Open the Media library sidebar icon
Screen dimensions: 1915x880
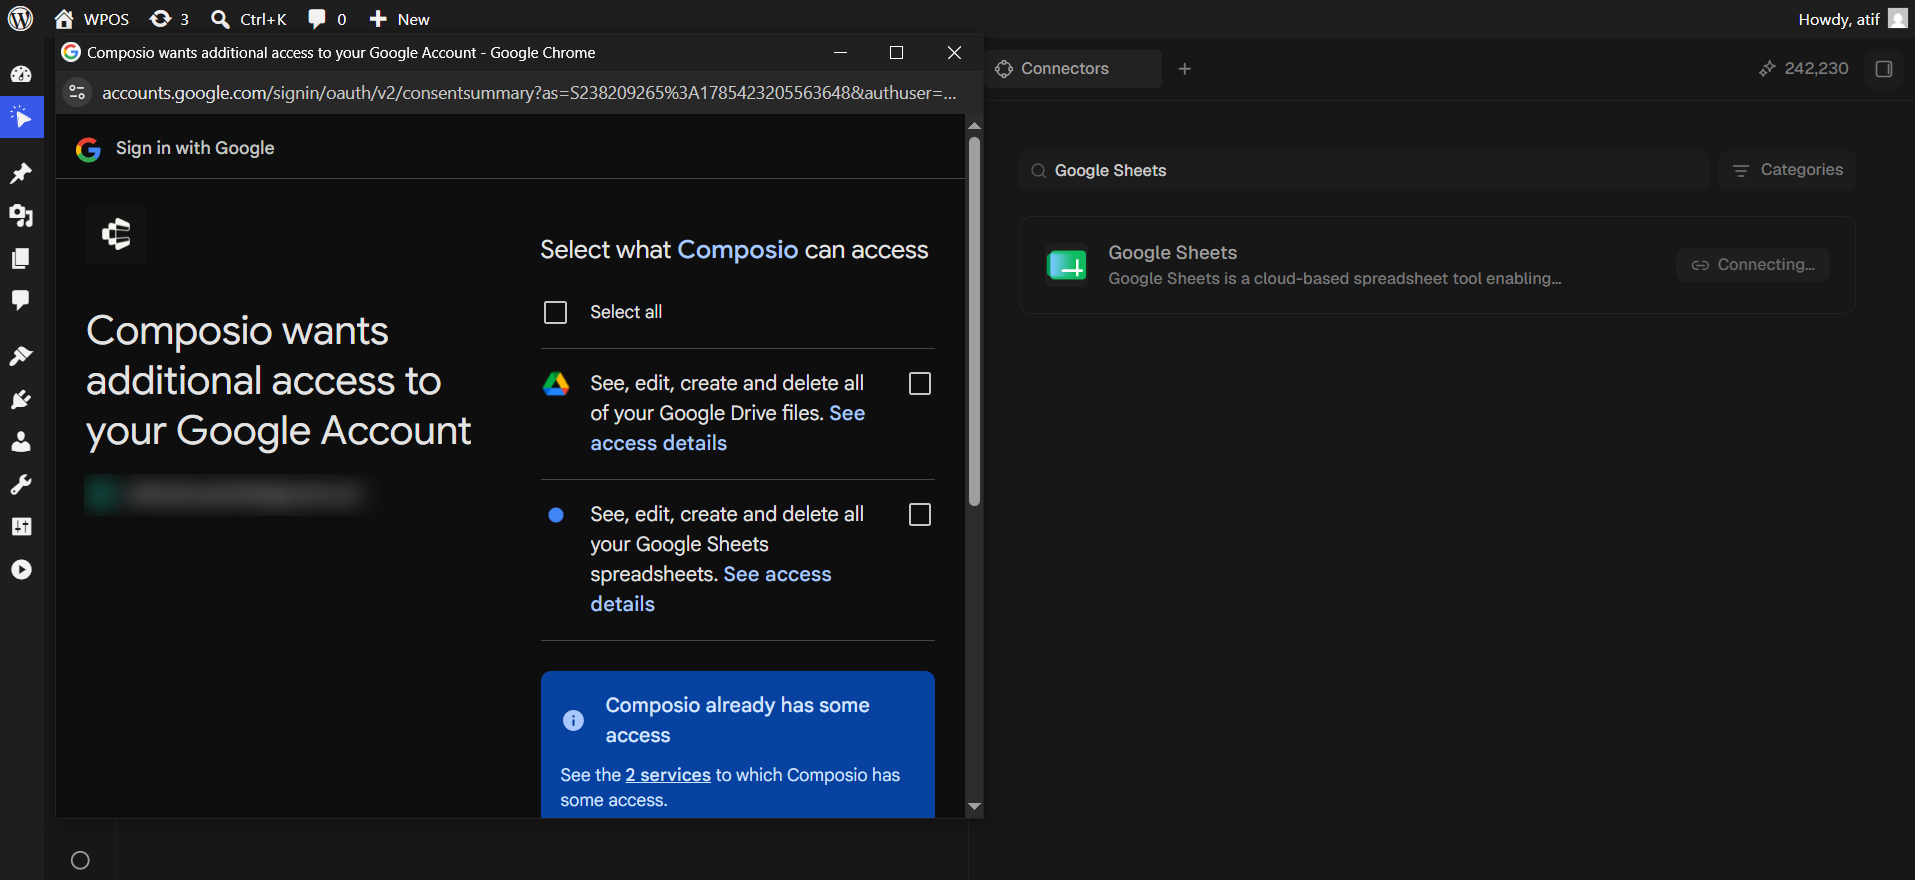click(x=21, y=216)
